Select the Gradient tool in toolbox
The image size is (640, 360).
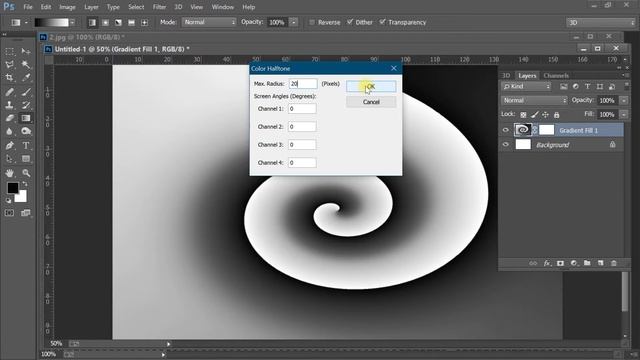point(26,118)
